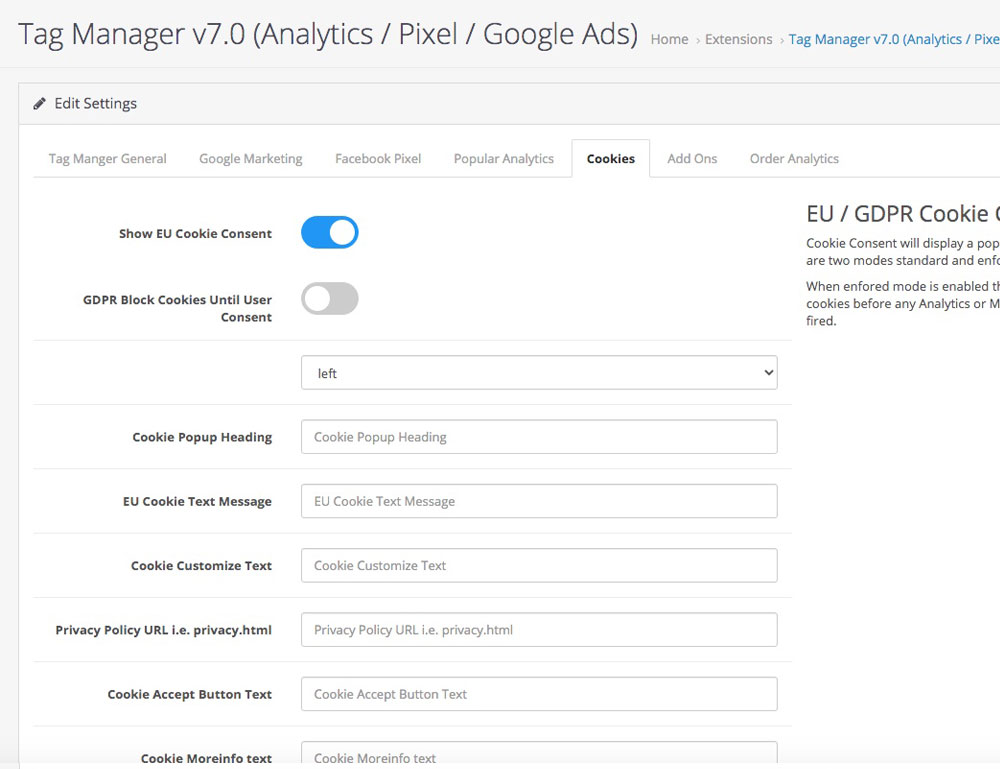
Task: Focus the Cookie Customize Text input
Action: 539,566
